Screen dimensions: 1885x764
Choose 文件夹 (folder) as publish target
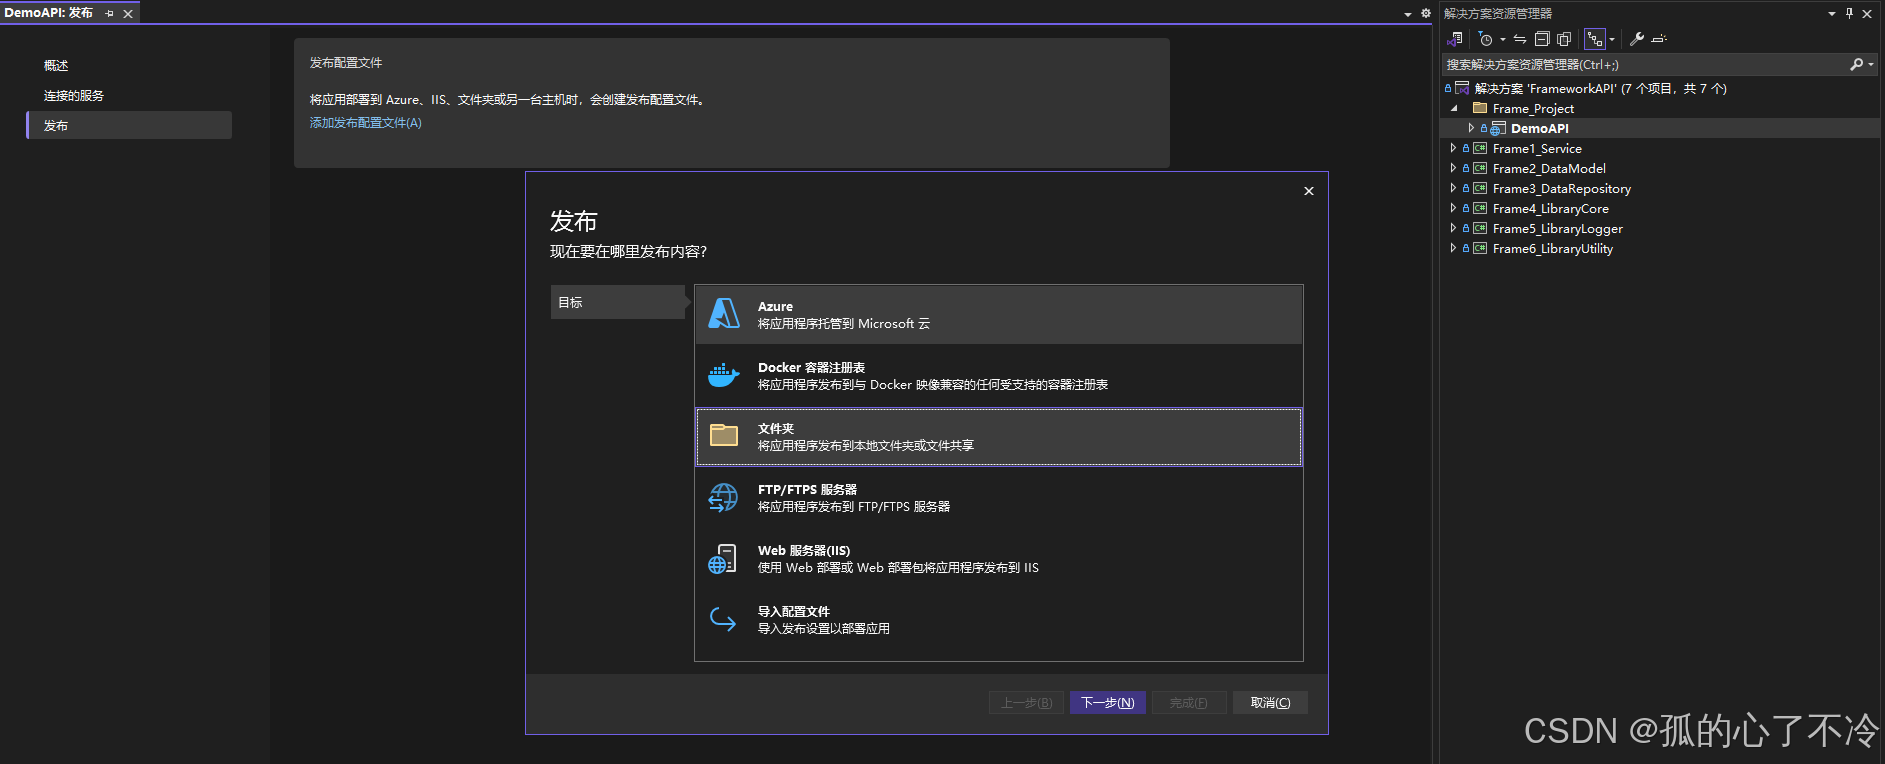tap(999, 437)
